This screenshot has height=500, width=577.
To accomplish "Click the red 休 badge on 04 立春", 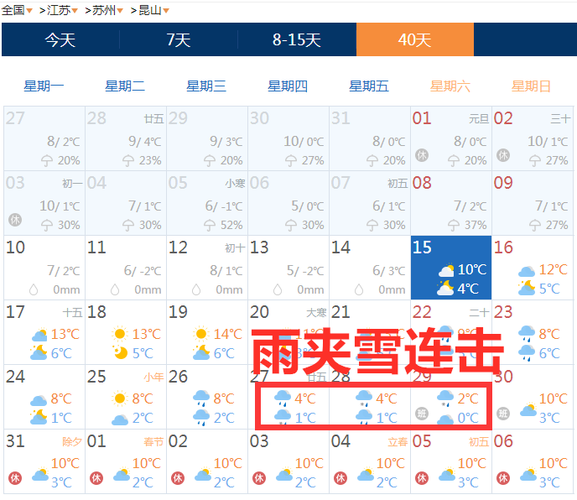I will 340,478.
